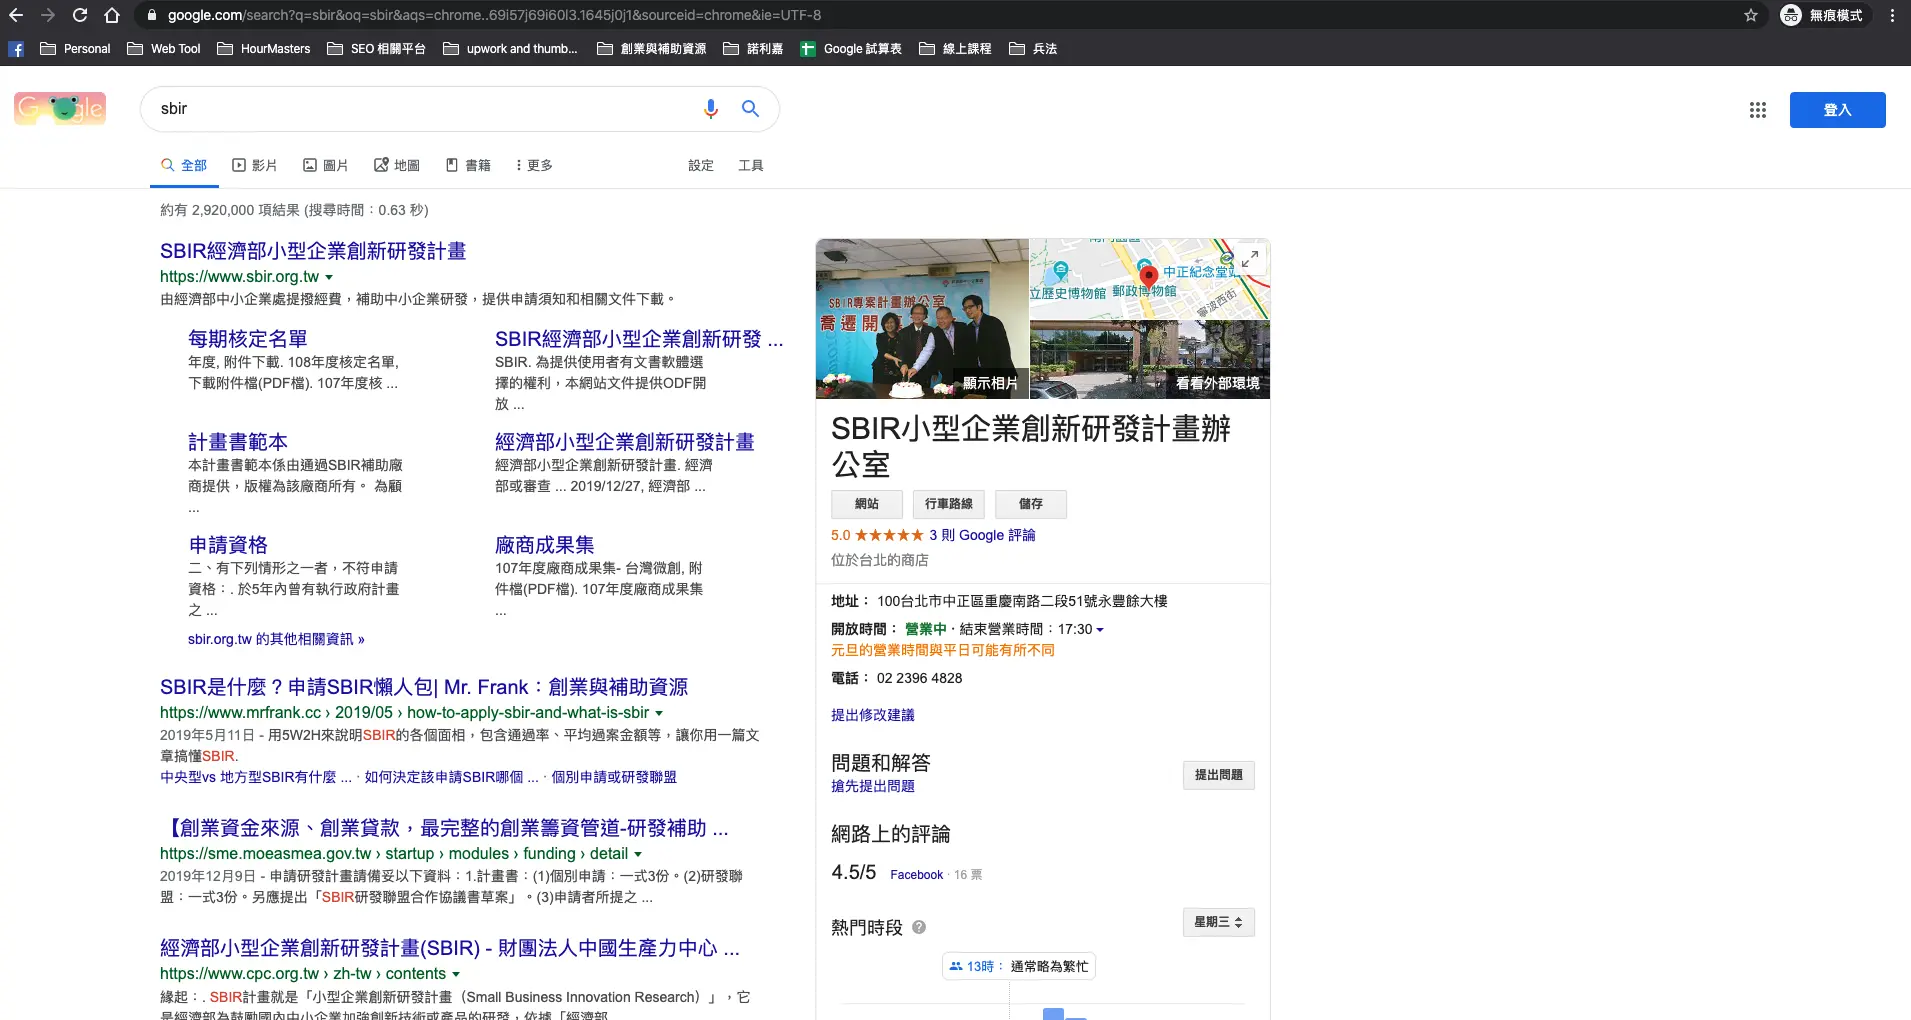Open the 廠商成果集 sitelink
This screenshot has width=1911, height=1020.
545,545
